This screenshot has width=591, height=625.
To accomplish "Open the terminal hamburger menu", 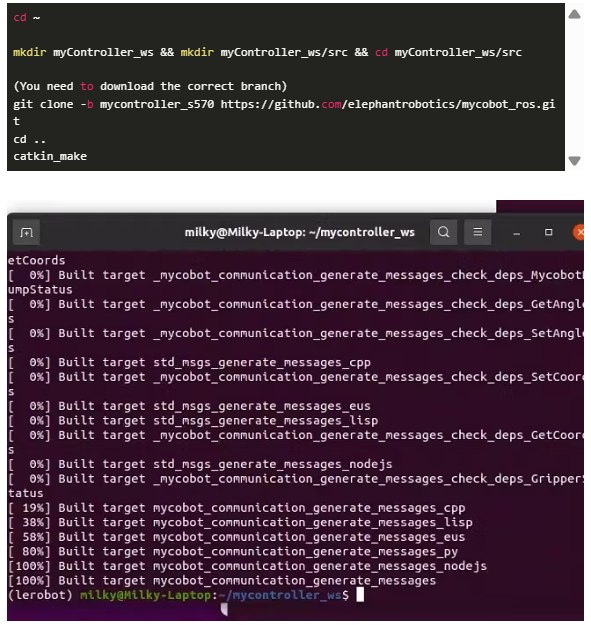I will click(477, 232).
